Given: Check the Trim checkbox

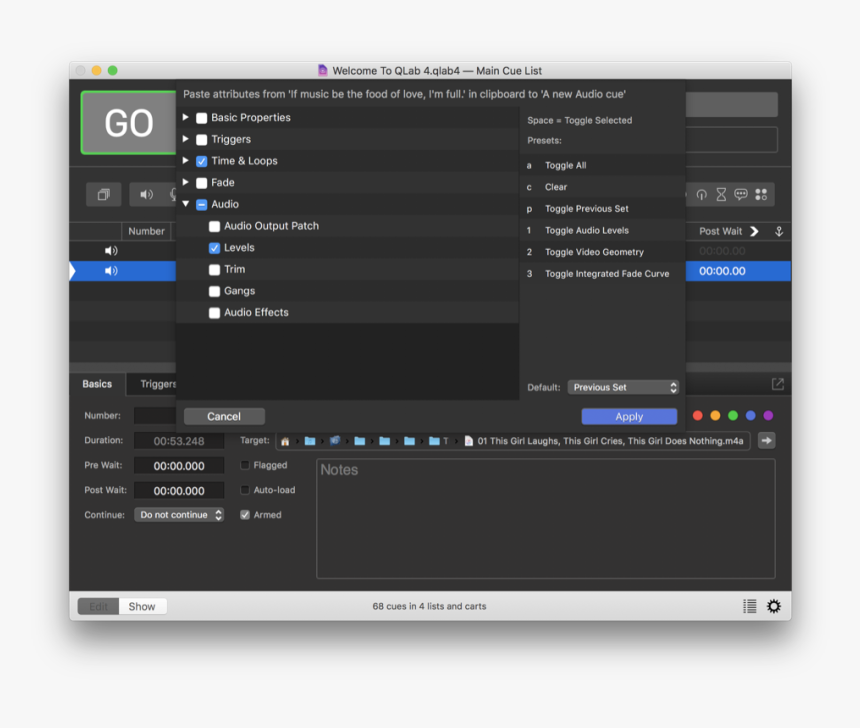Looking at the screenshot, I should point(214,269).
